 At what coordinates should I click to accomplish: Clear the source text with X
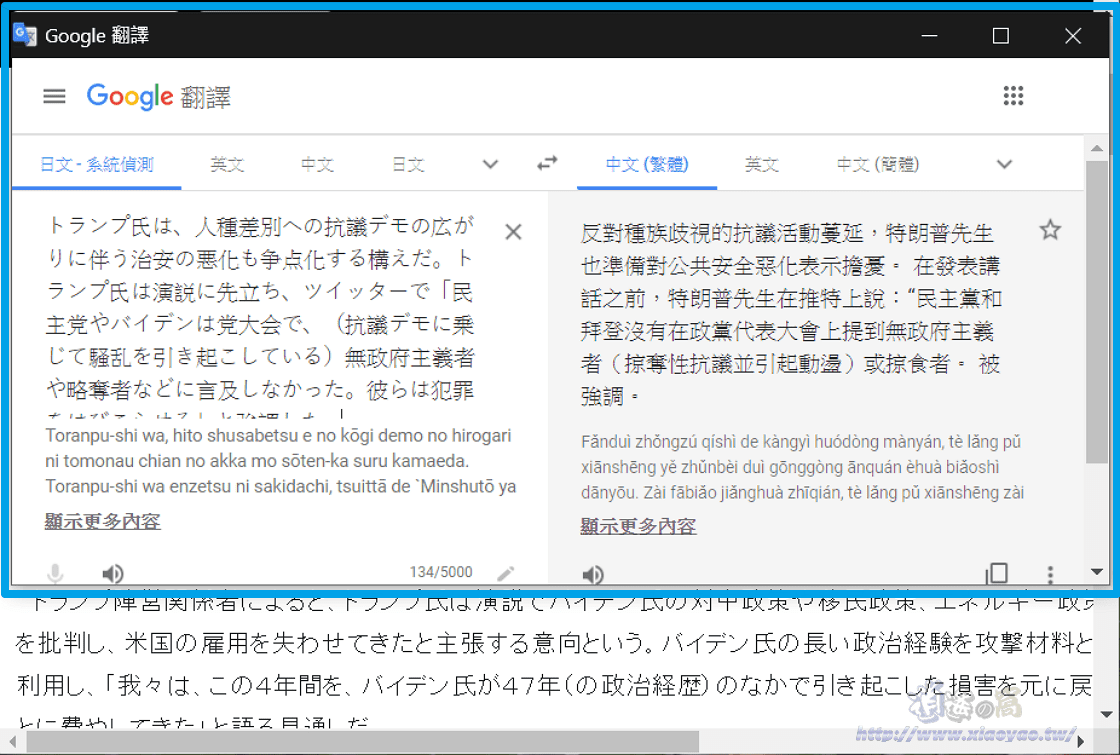[x=513, y=232]
